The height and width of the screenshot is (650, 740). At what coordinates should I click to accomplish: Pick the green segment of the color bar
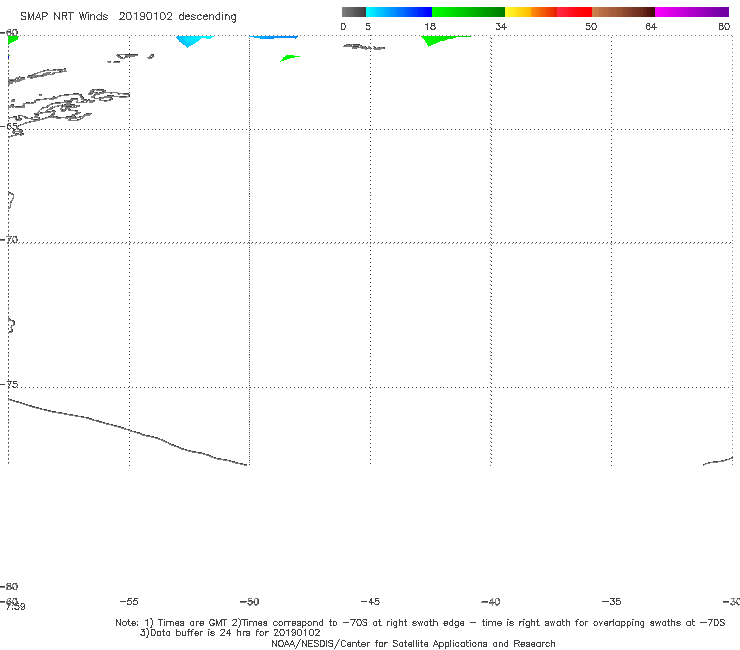[x=468, y=12]
